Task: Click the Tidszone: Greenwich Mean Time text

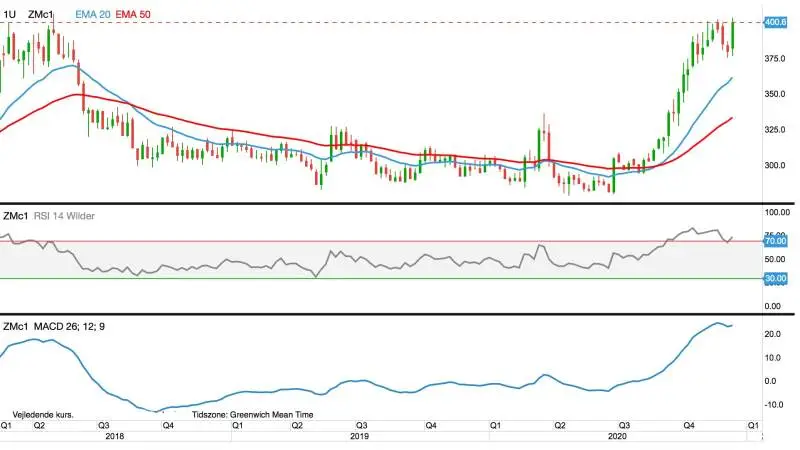Action: 253,415
